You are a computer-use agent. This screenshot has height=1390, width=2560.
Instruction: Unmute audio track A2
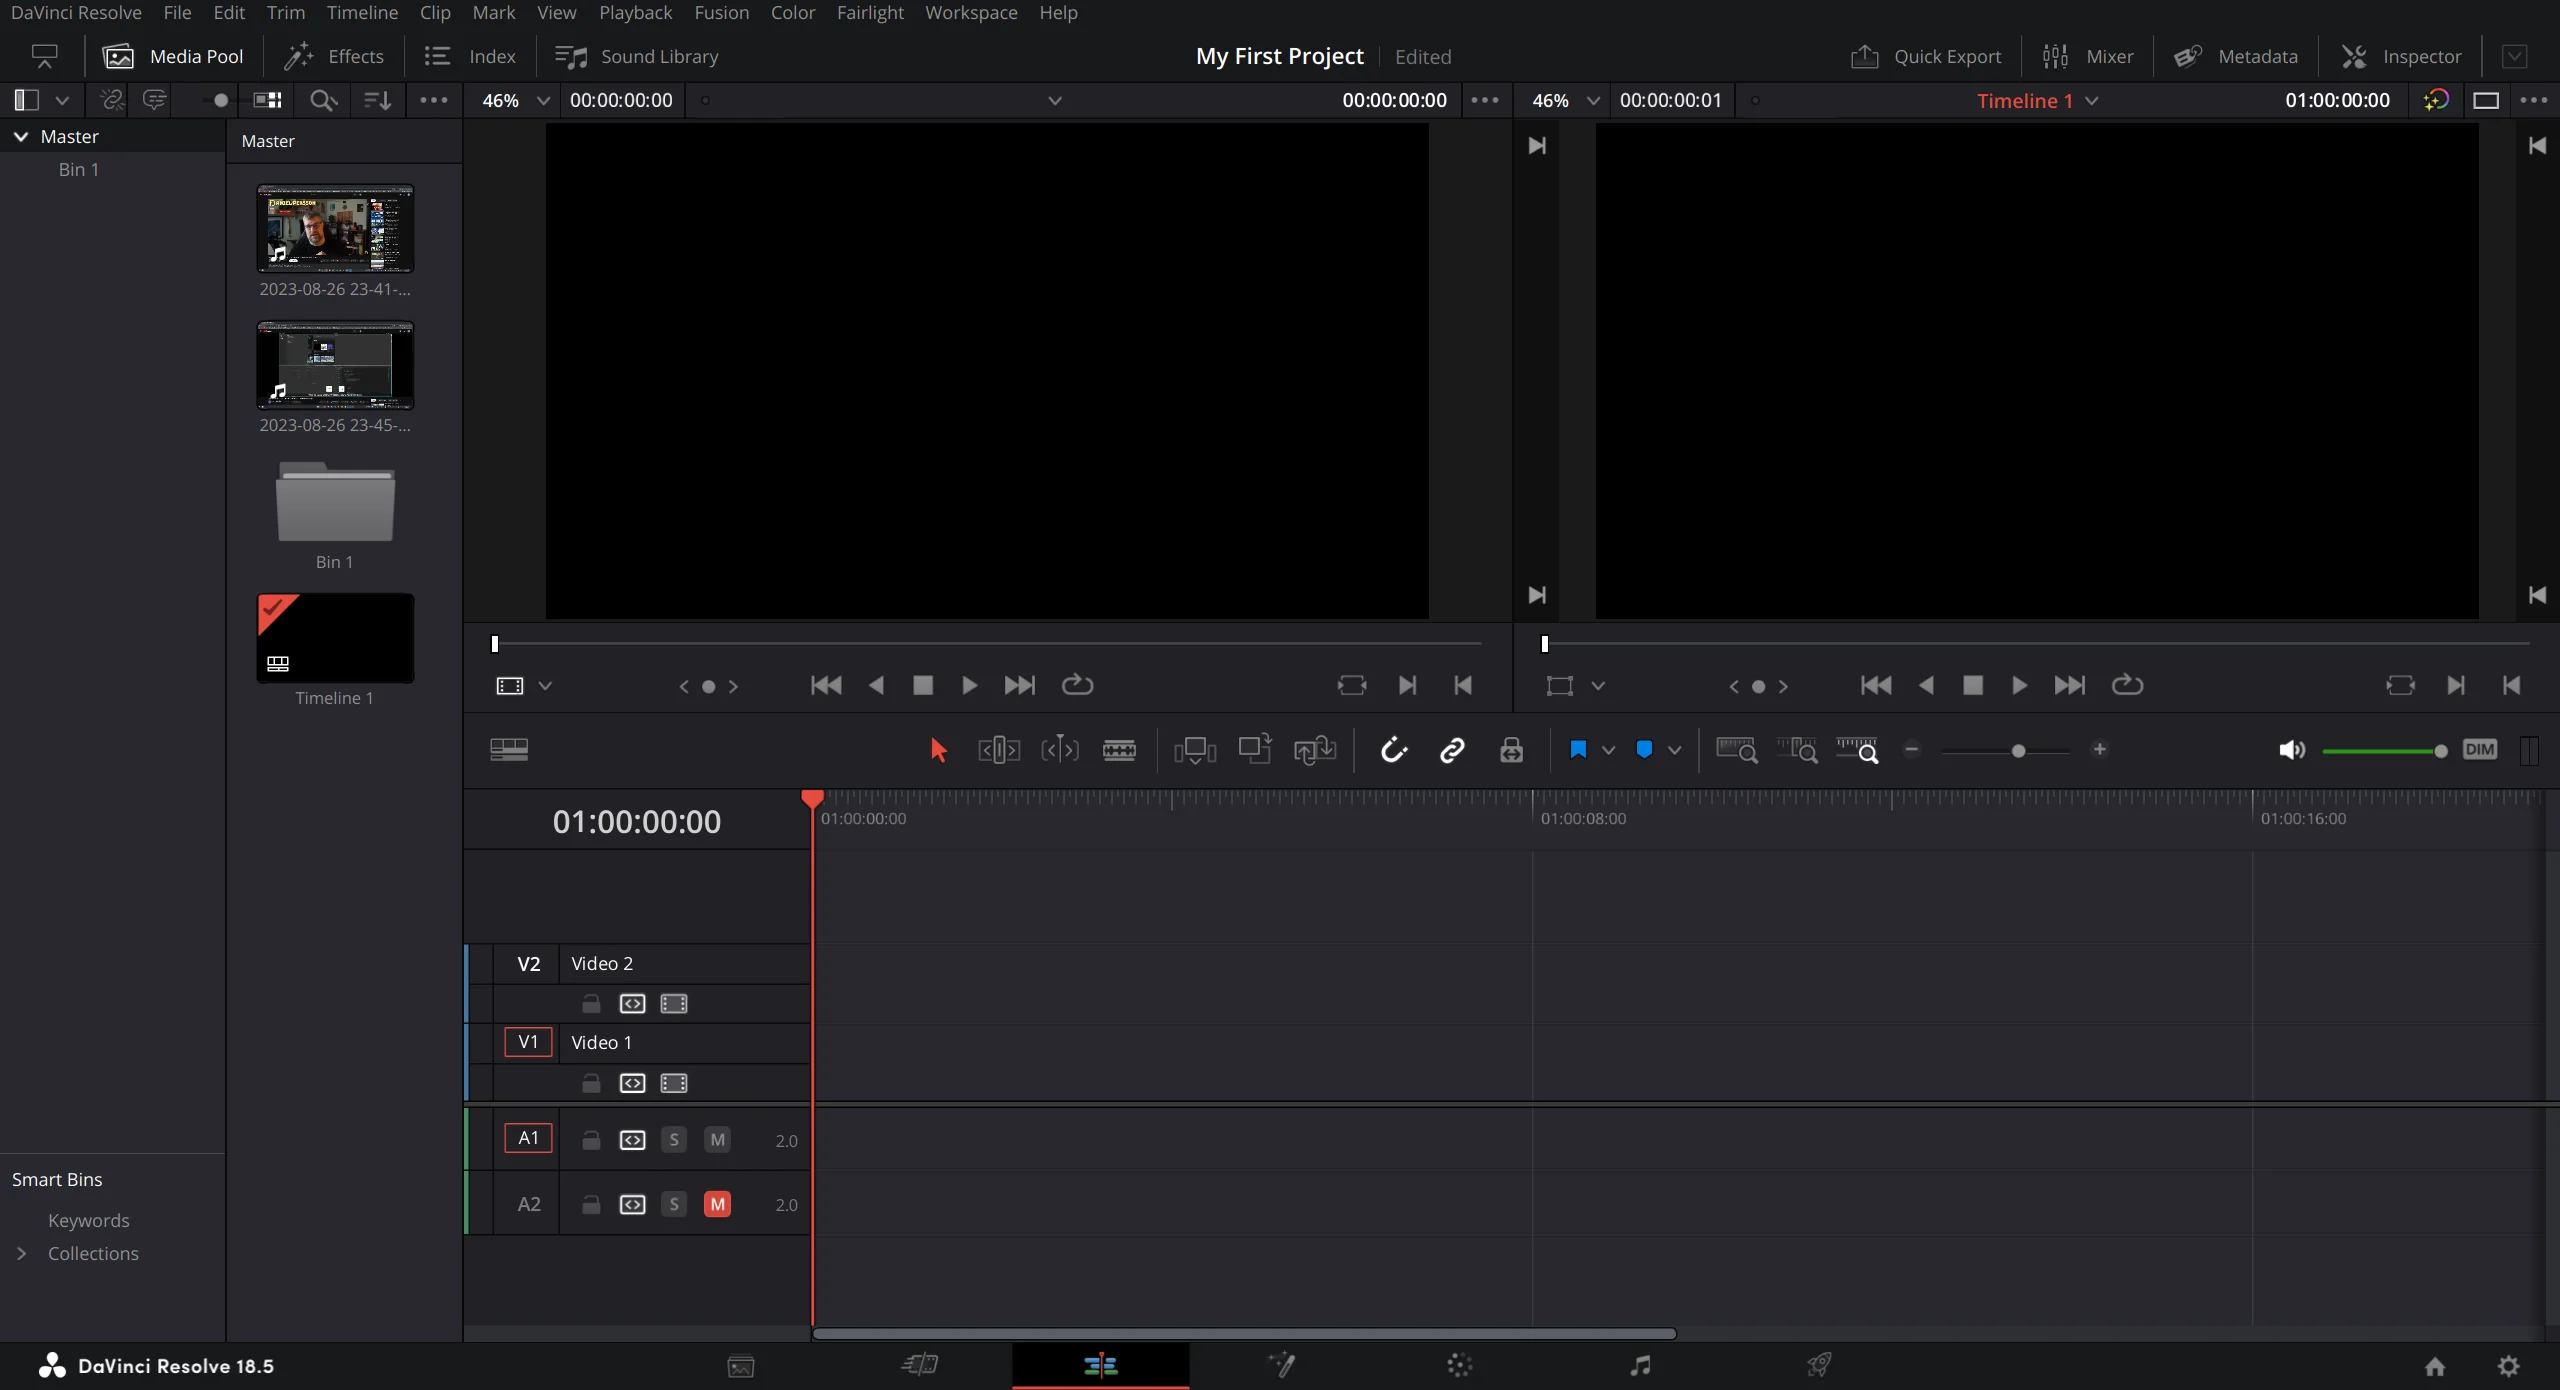[717, 1204]
